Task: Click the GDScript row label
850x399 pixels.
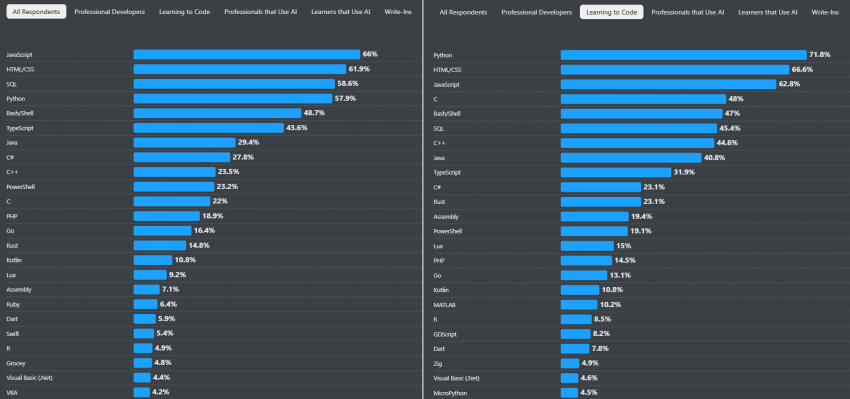Action: tap(445, 334)
